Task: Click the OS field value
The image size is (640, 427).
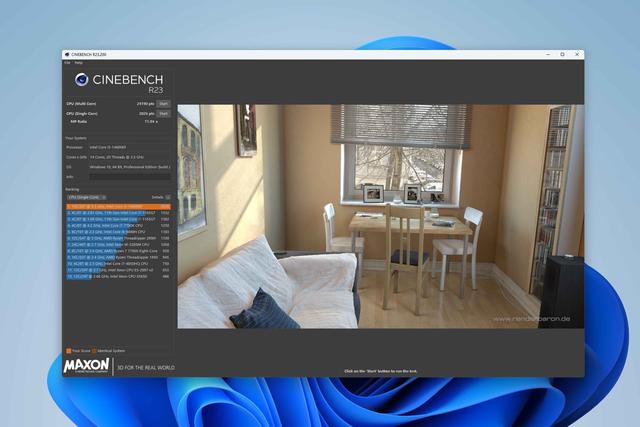Action: 130,167
